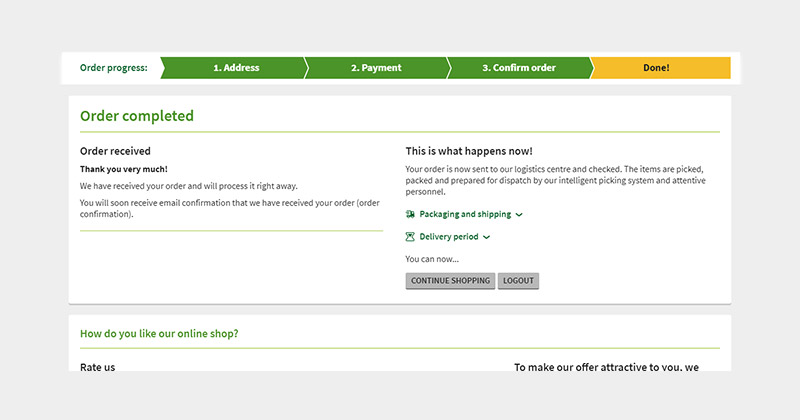The width and height of the screenshot is (800, 420).
Task: Click the Order completed heading
Action: click(x=137, y=116)
